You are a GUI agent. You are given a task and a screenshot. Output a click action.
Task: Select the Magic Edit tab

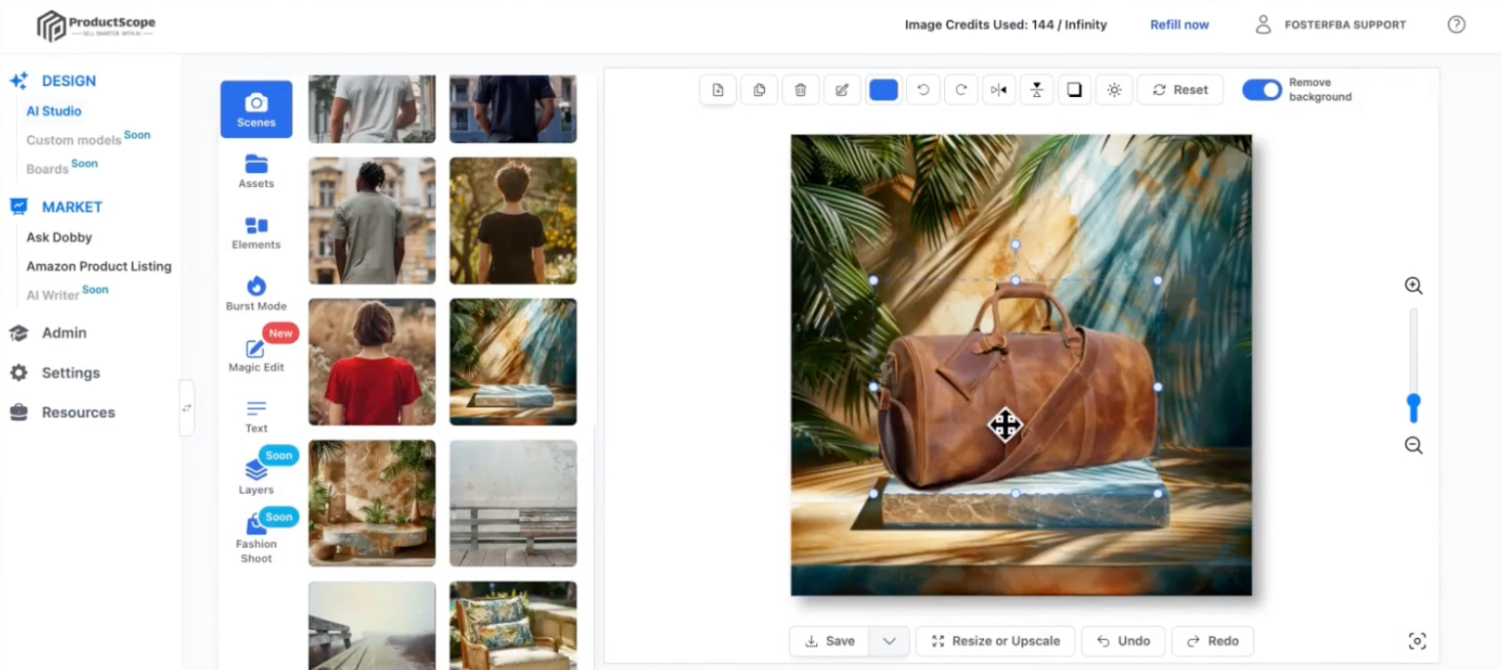pos(256,355)
